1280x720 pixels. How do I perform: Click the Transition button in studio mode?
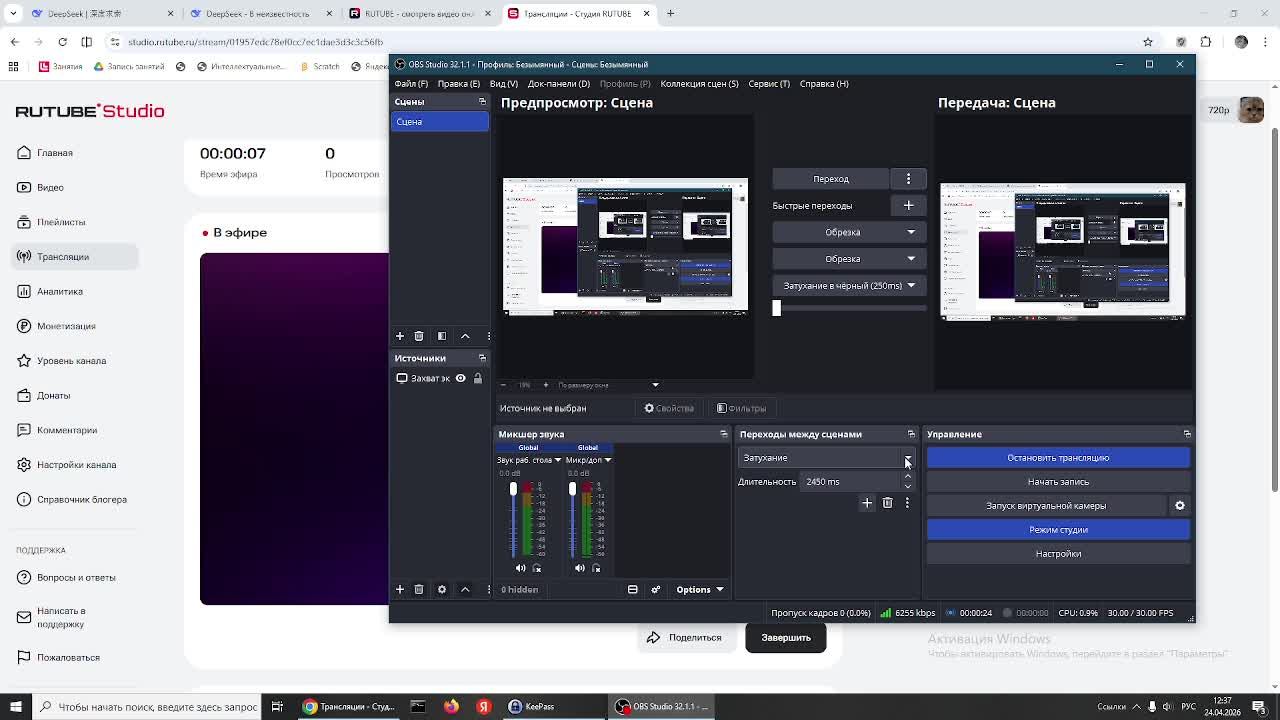[x=831, y=179]
